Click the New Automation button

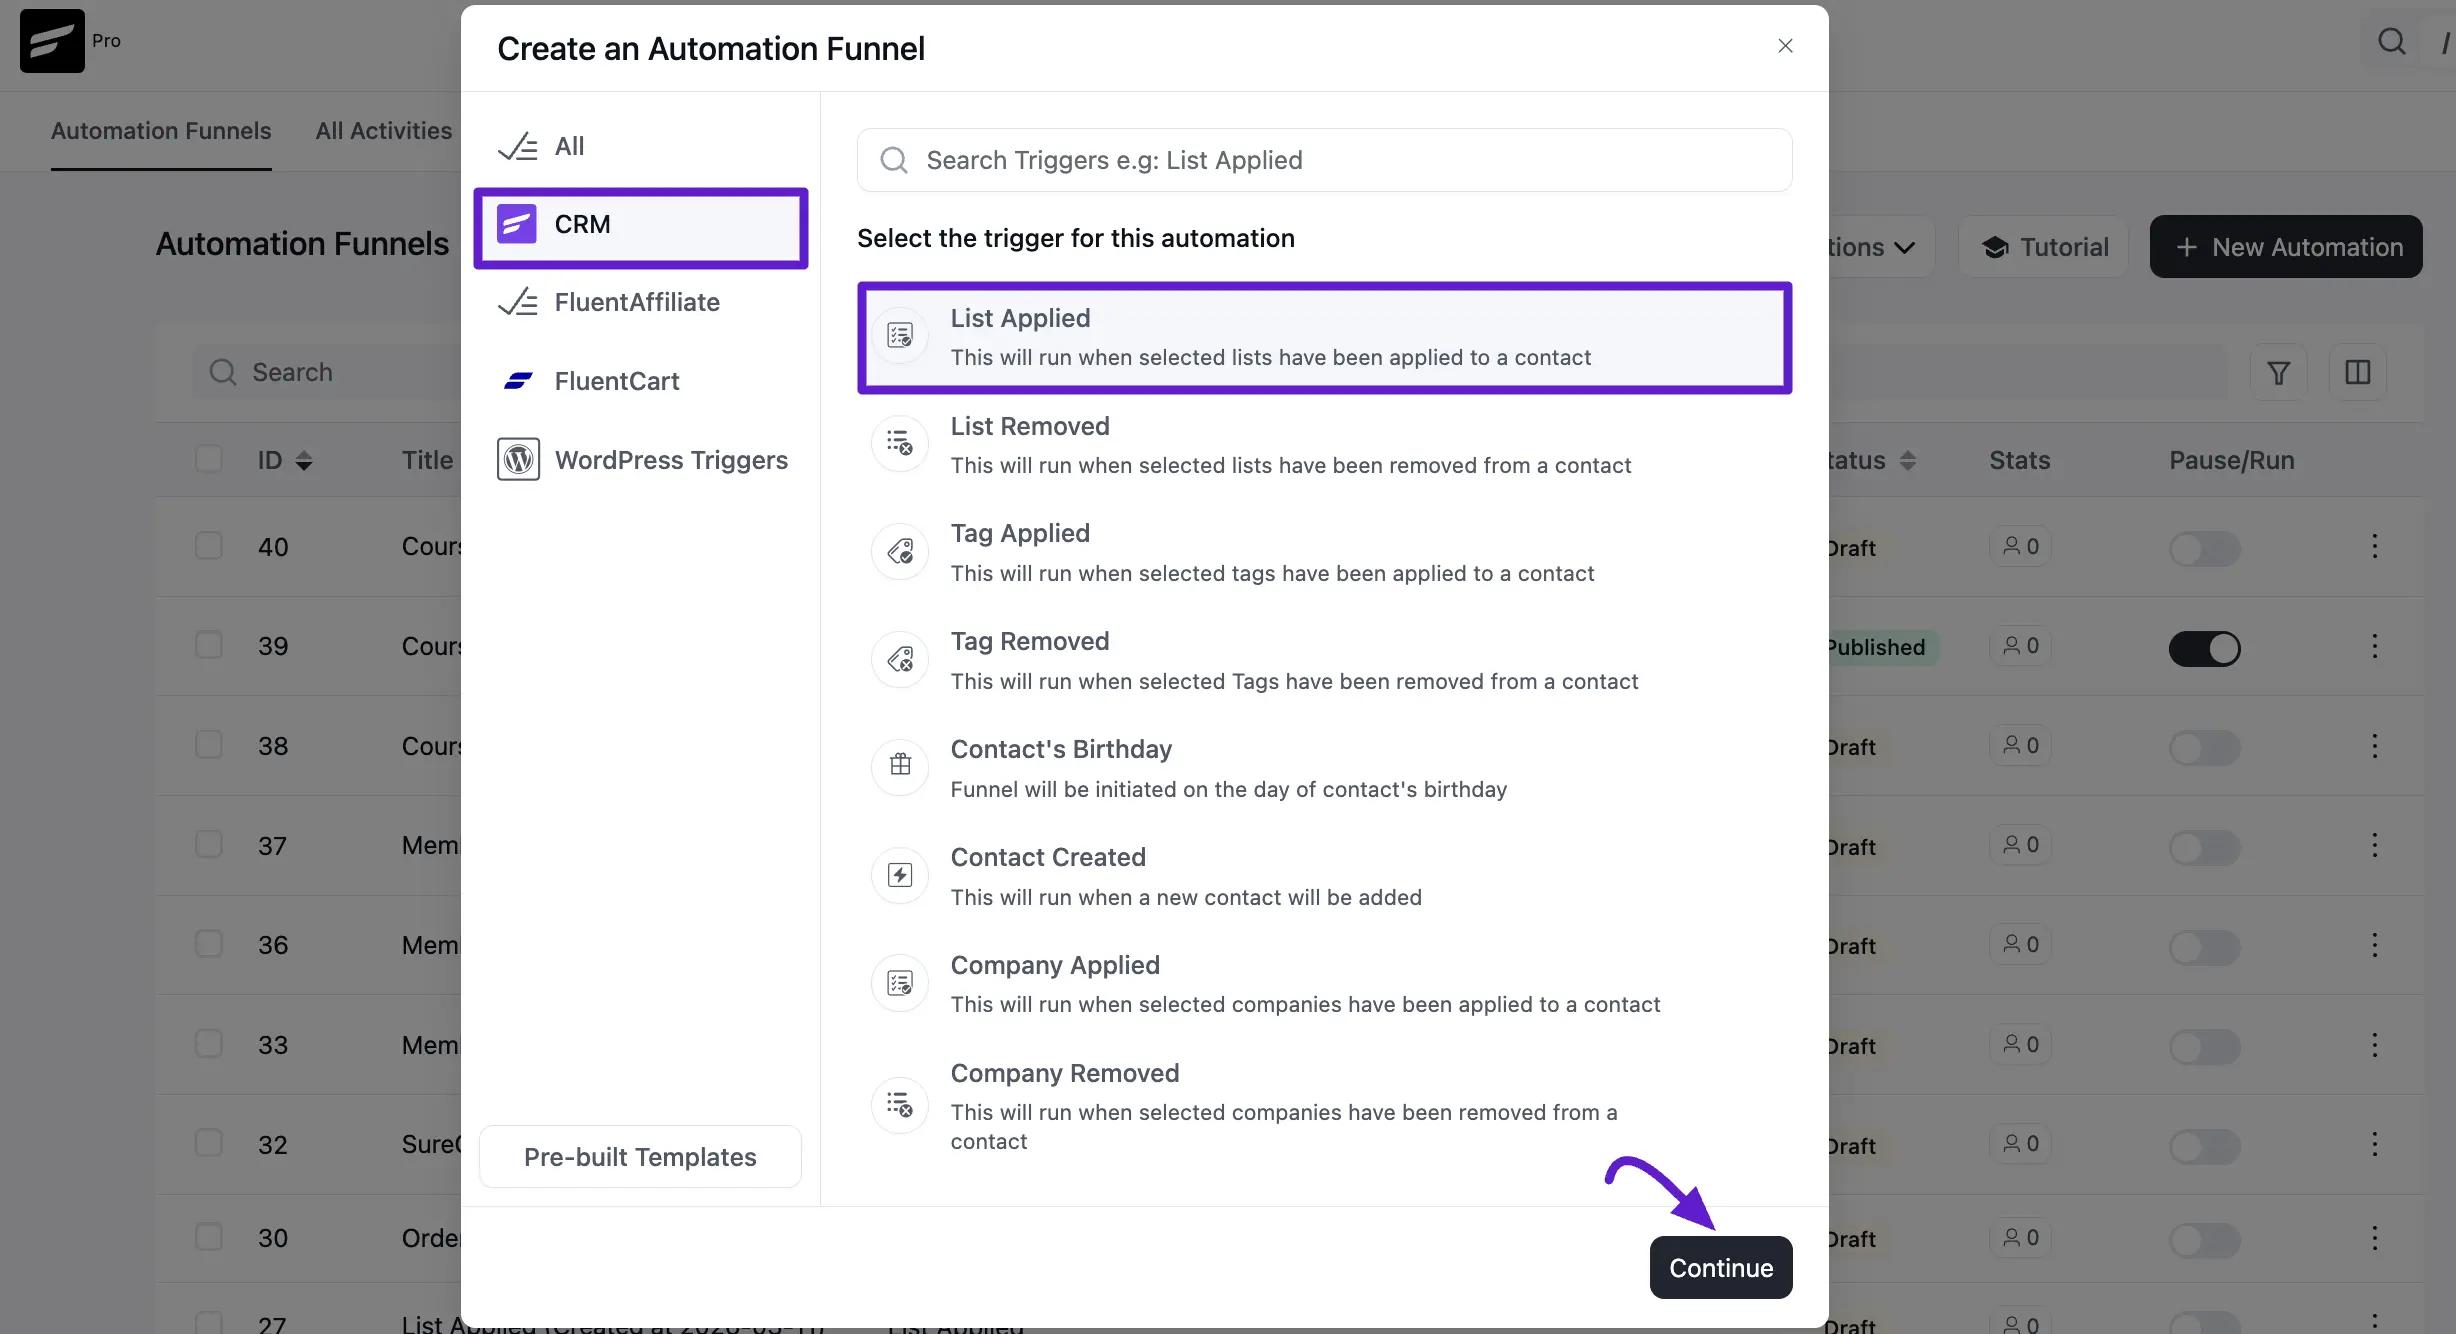tap(2286, 247)
